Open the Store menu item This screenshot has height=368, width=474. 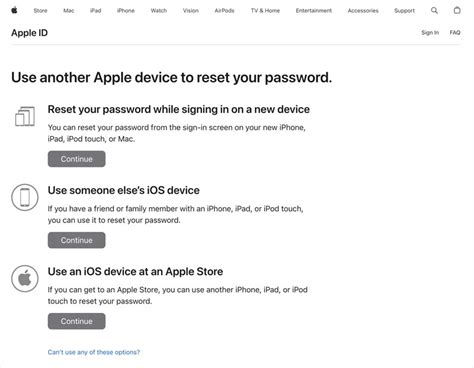point(40,11)
